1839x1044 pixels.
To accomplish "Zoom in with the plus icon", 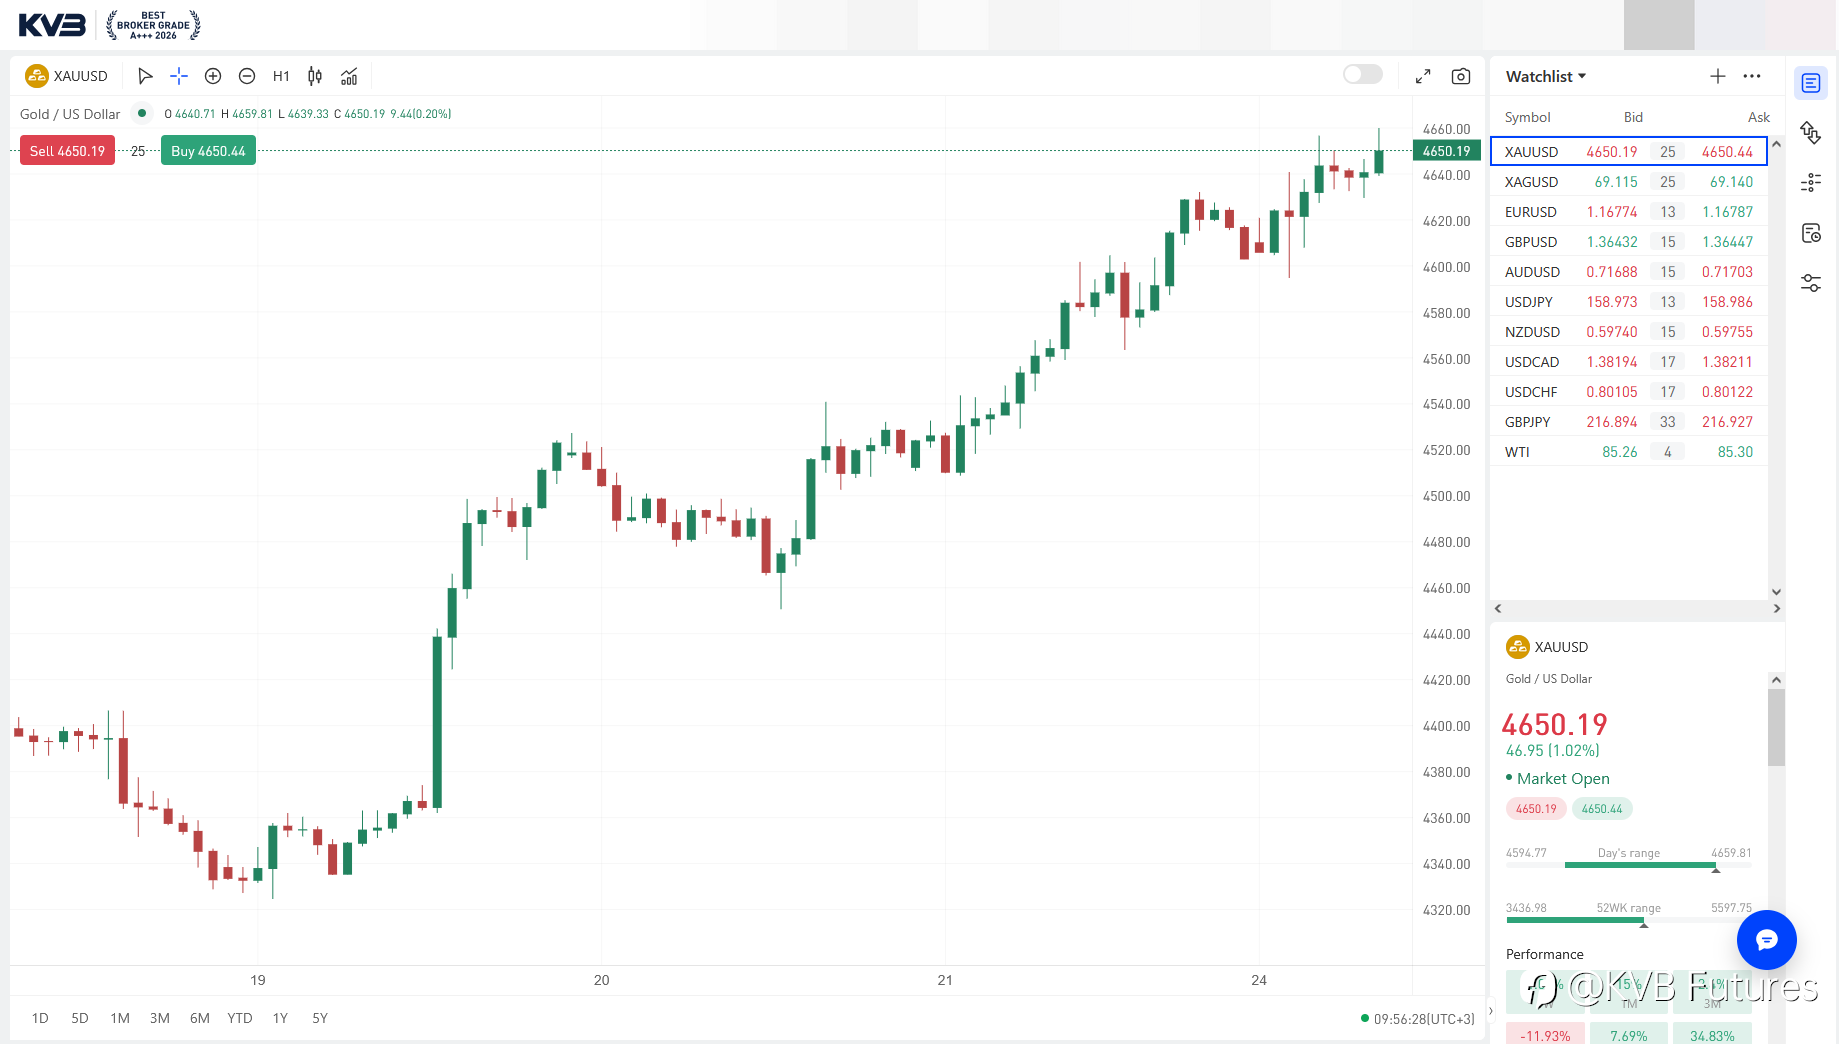I will click(213, 76).
